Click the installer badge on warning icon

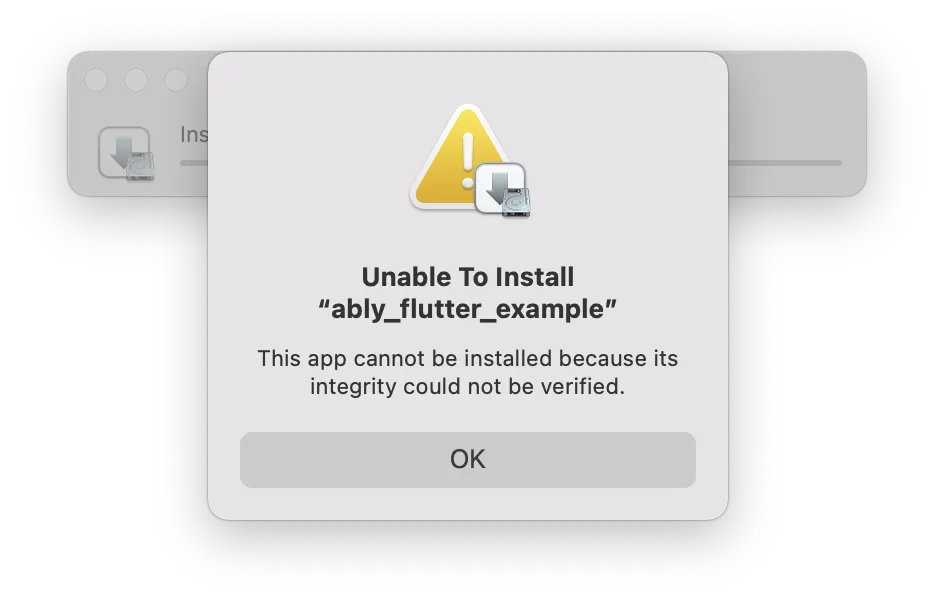pos(502,189)
